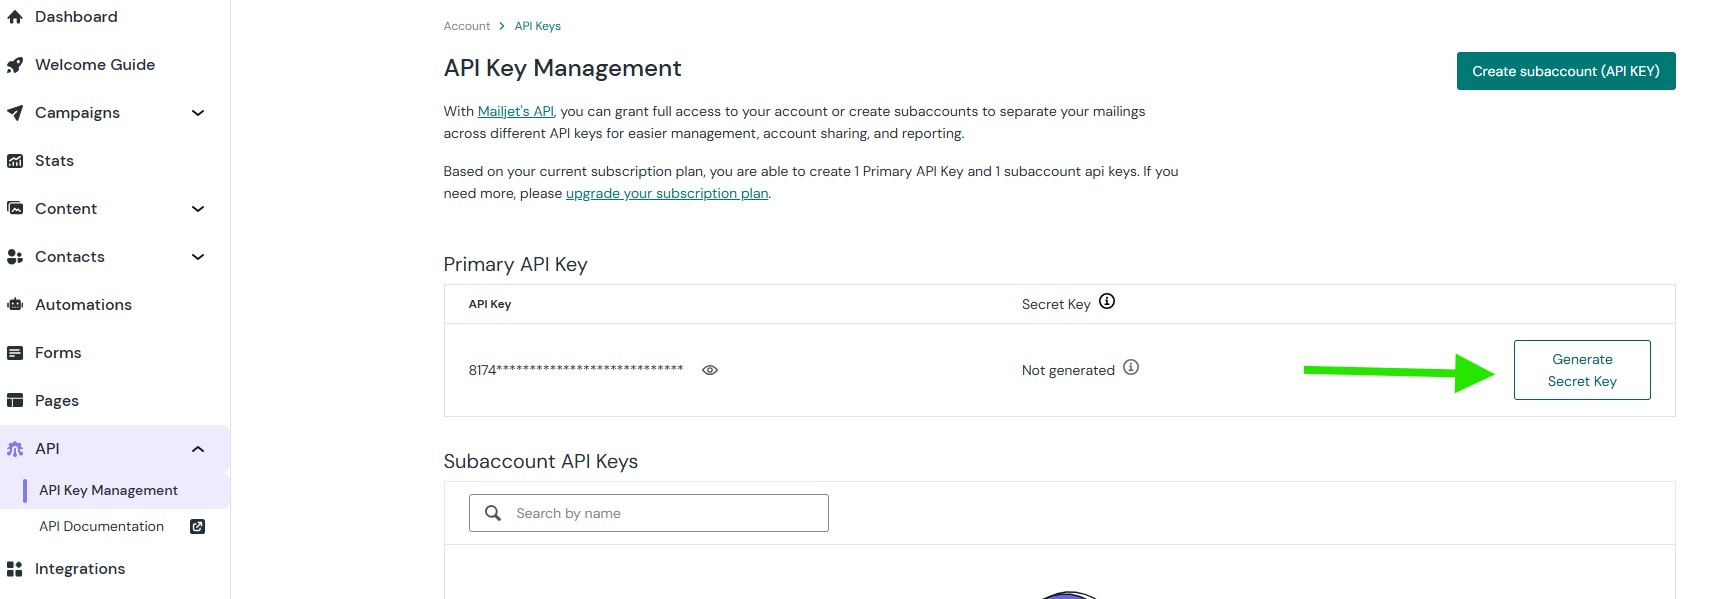Click the Welcome Guide rocket icon
The width and height of the screenshot is (1711, 599).
click(x=15, y=65)
